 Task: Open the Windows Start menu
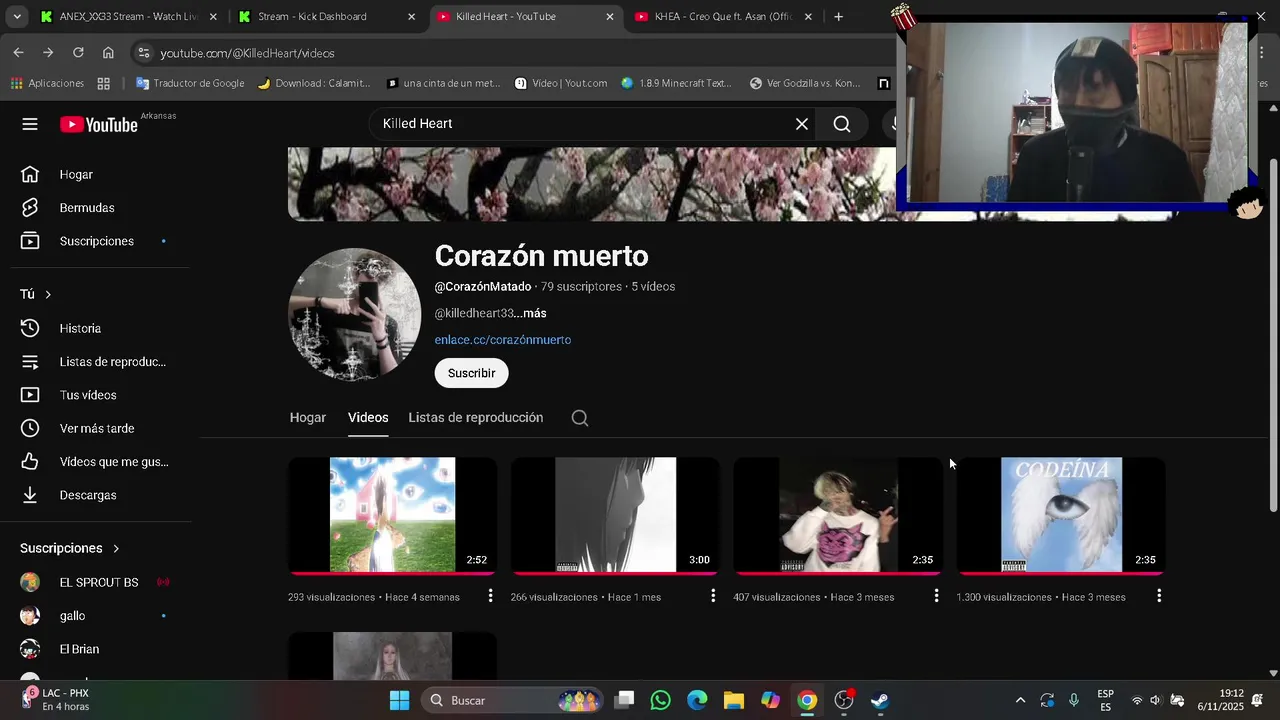[399, 700]
